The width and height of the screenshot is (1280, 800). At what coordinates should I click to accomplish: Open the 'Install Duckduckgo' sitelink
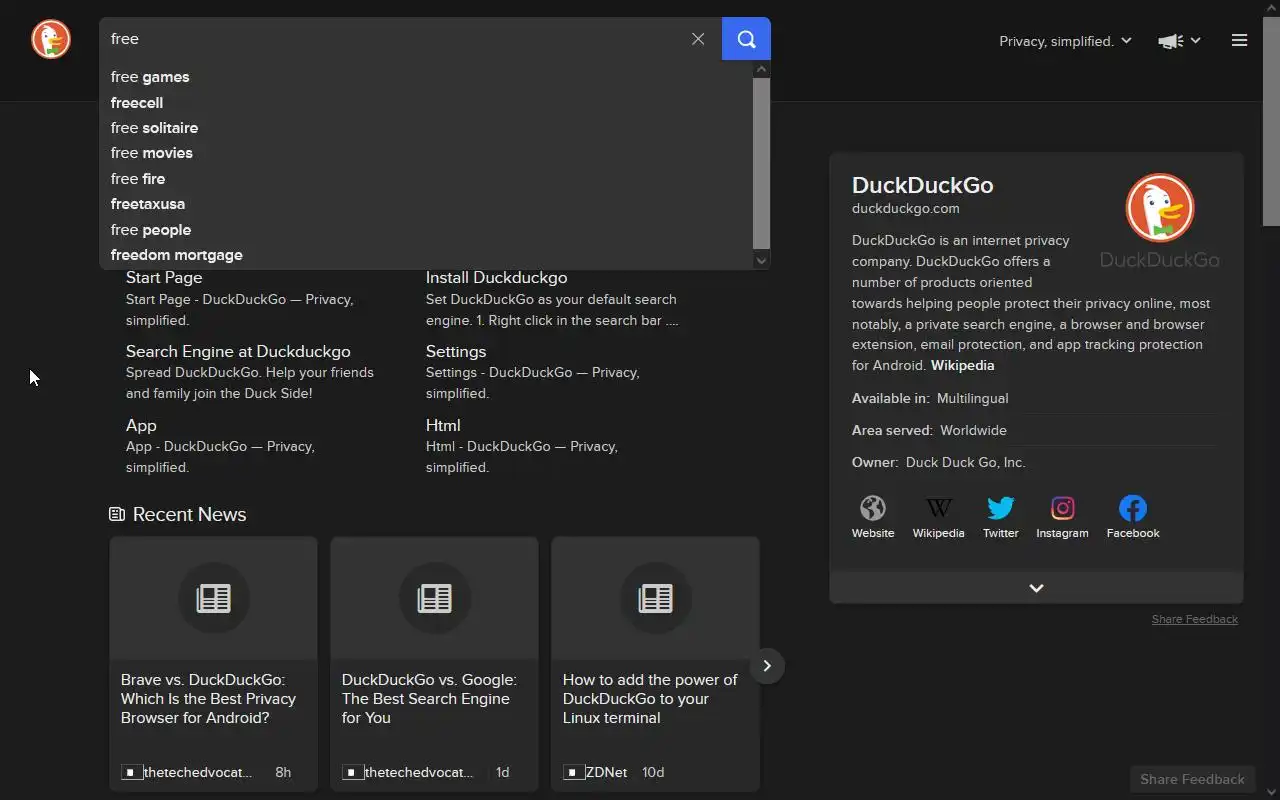(496, 278)
